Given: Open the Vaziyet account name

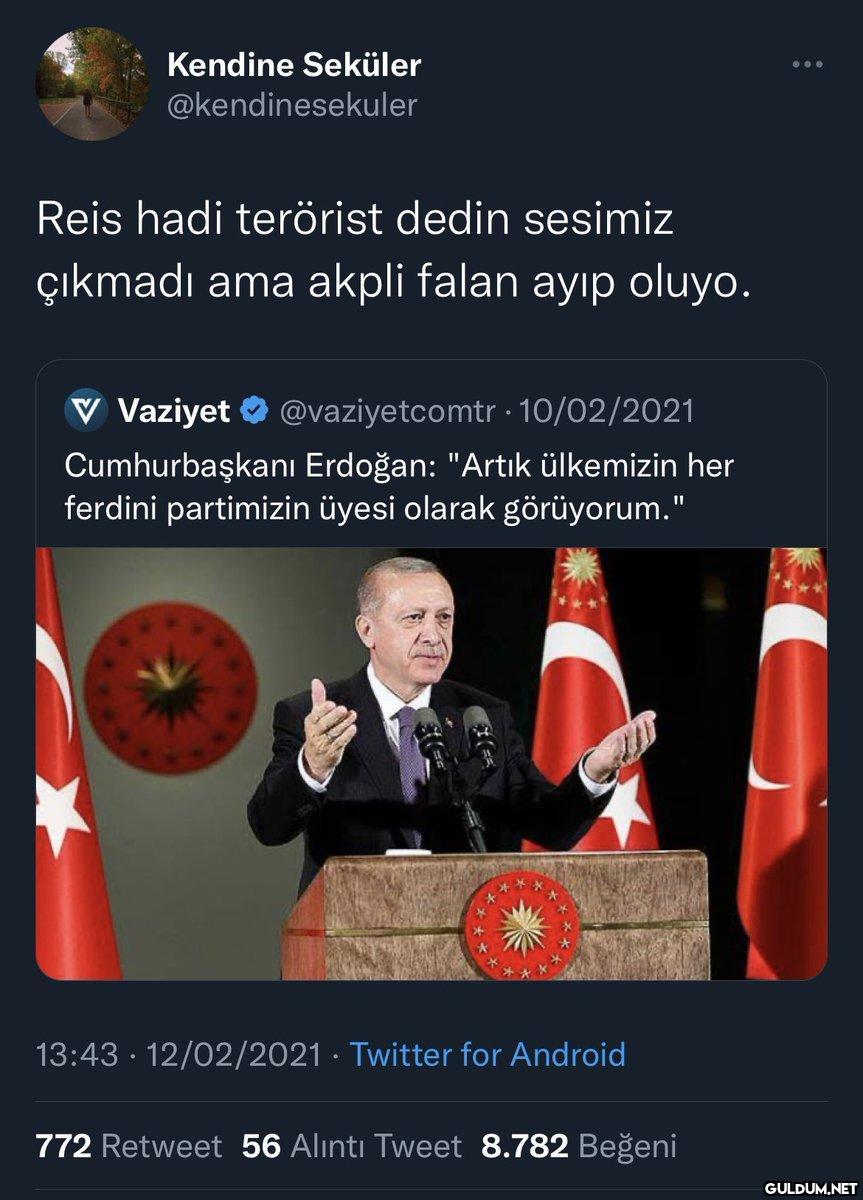Looking at the screenshot, I should 174,410.
